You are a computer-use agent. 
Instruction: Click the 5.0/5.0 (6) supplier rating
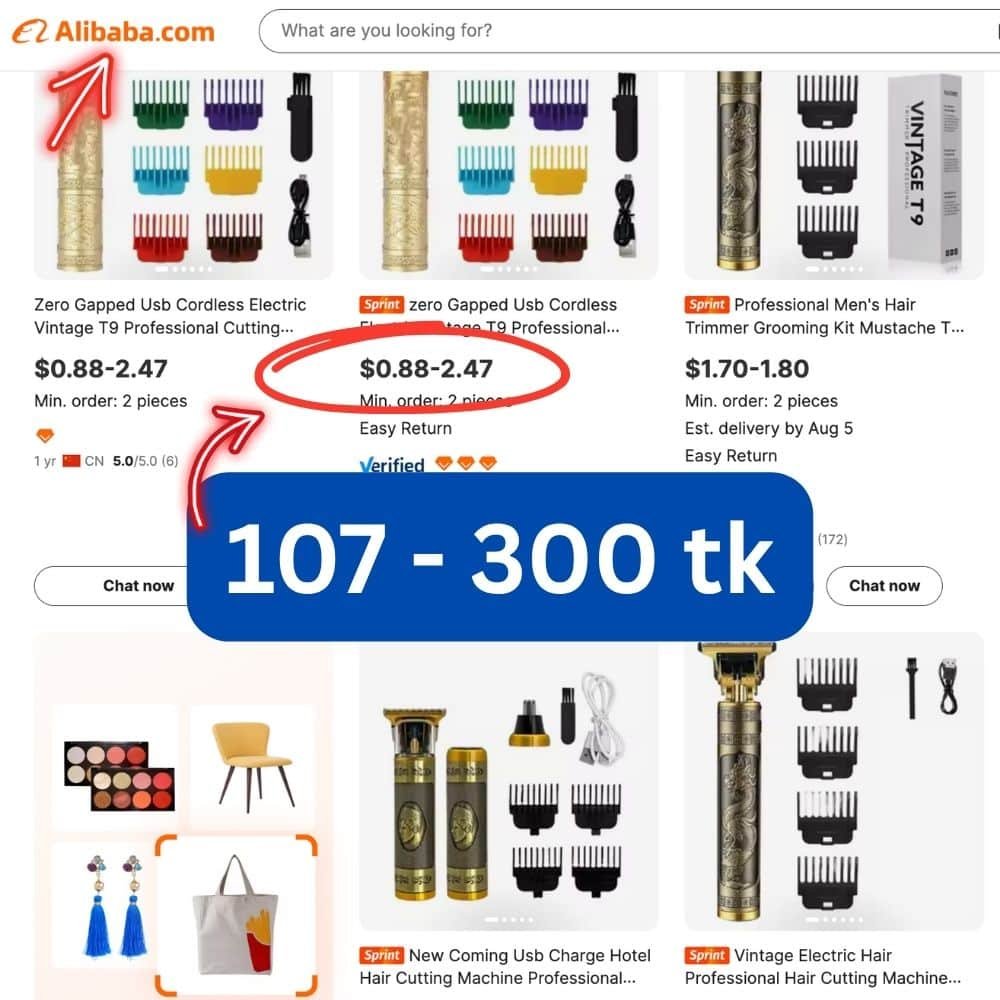click(145, 460)
